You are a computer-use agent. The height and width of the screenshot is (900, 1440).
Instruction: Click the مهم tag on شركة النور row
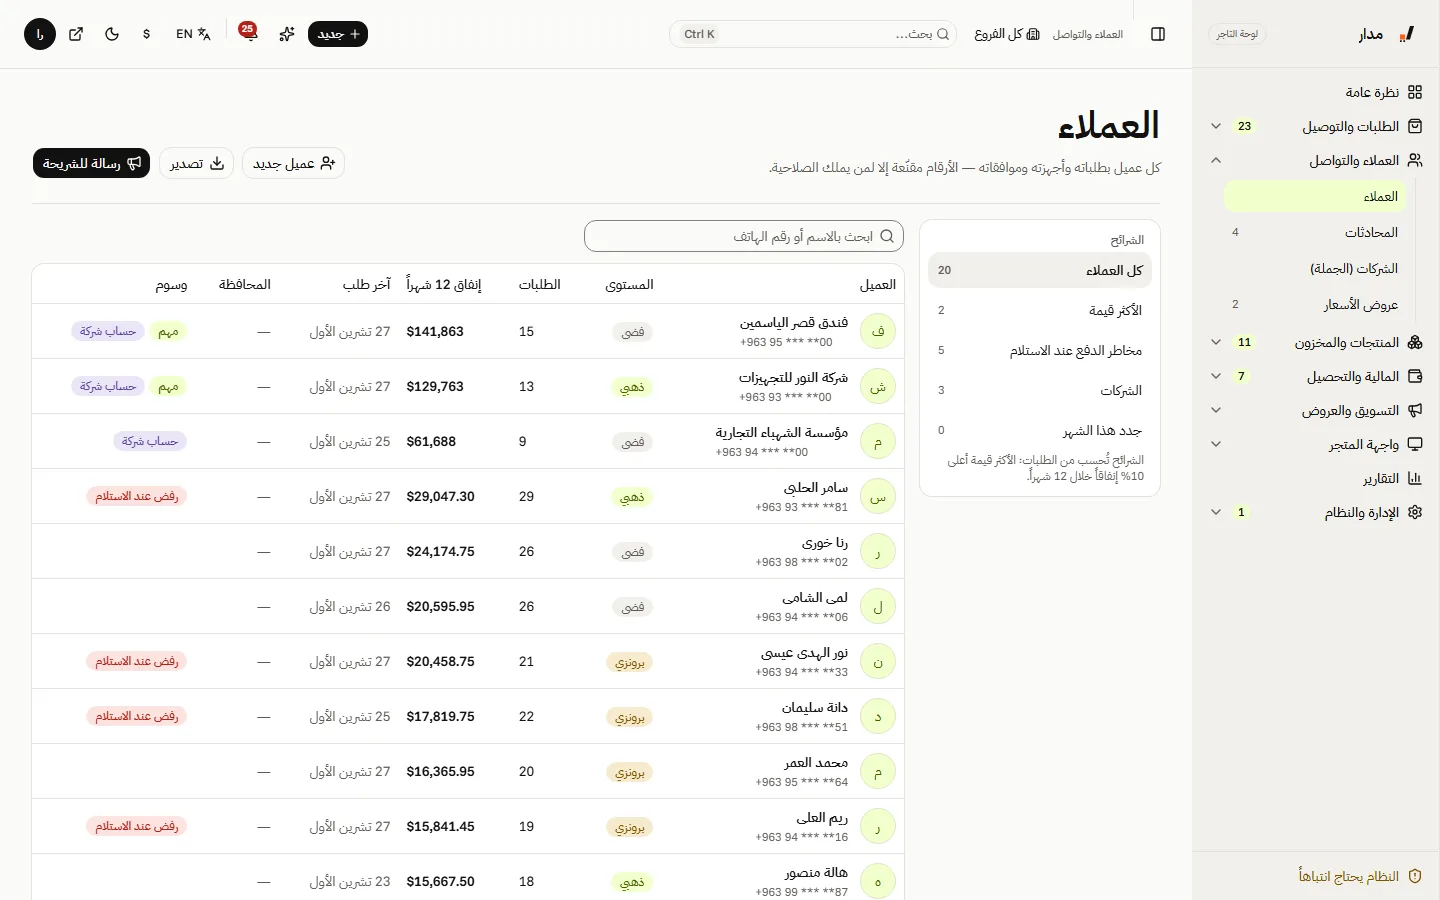[x=168, y=386]
